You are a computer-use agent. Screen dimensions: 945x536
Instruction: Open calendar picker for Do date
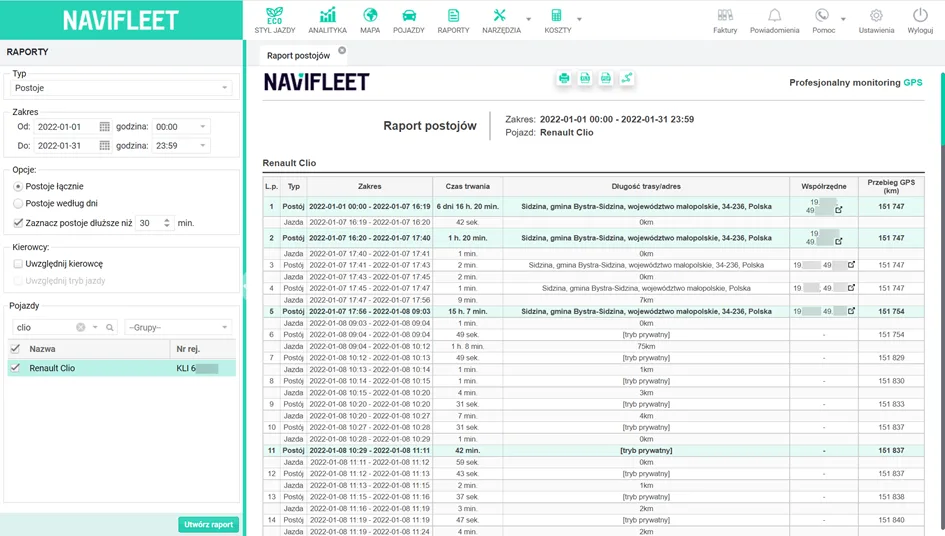(x=105, y=145)
